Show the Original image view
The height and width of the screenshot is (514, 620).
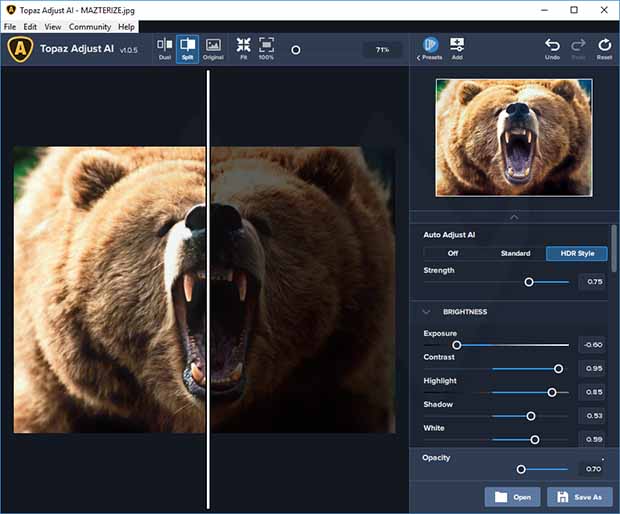(x=213, y=48)
